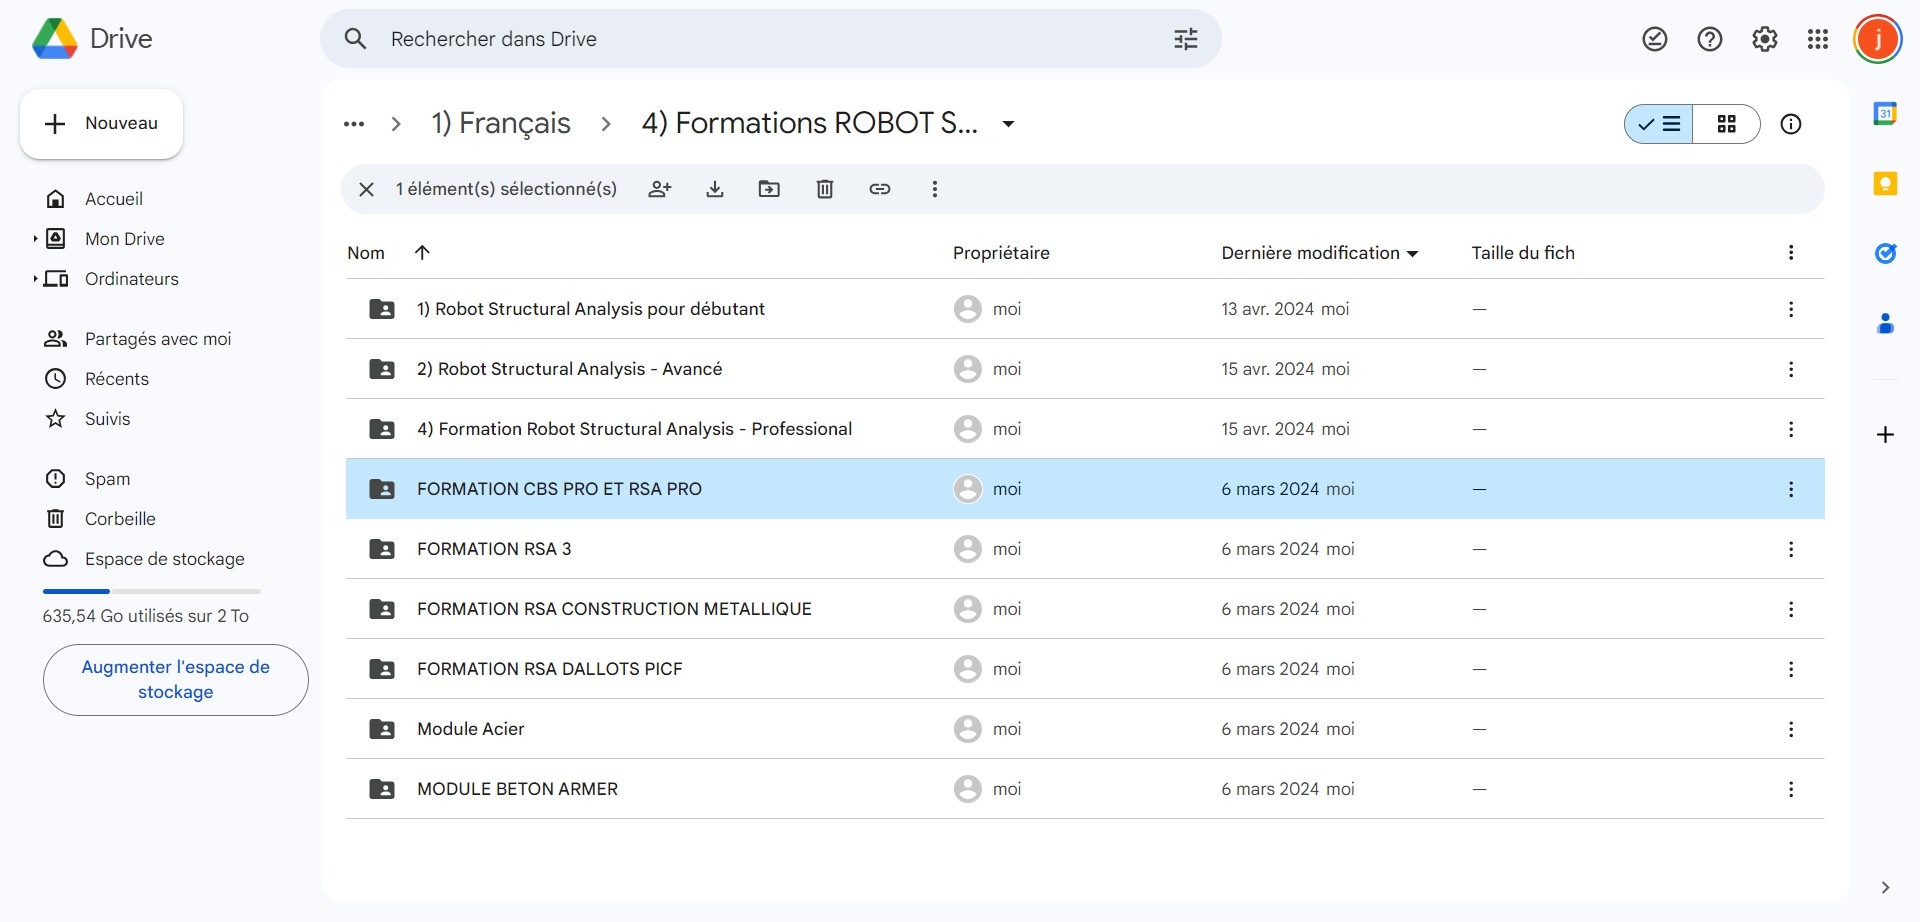This screenshot has width=1920, height=922.
Task: Open advanced search filter options
Action: [x=1186, y=39]
